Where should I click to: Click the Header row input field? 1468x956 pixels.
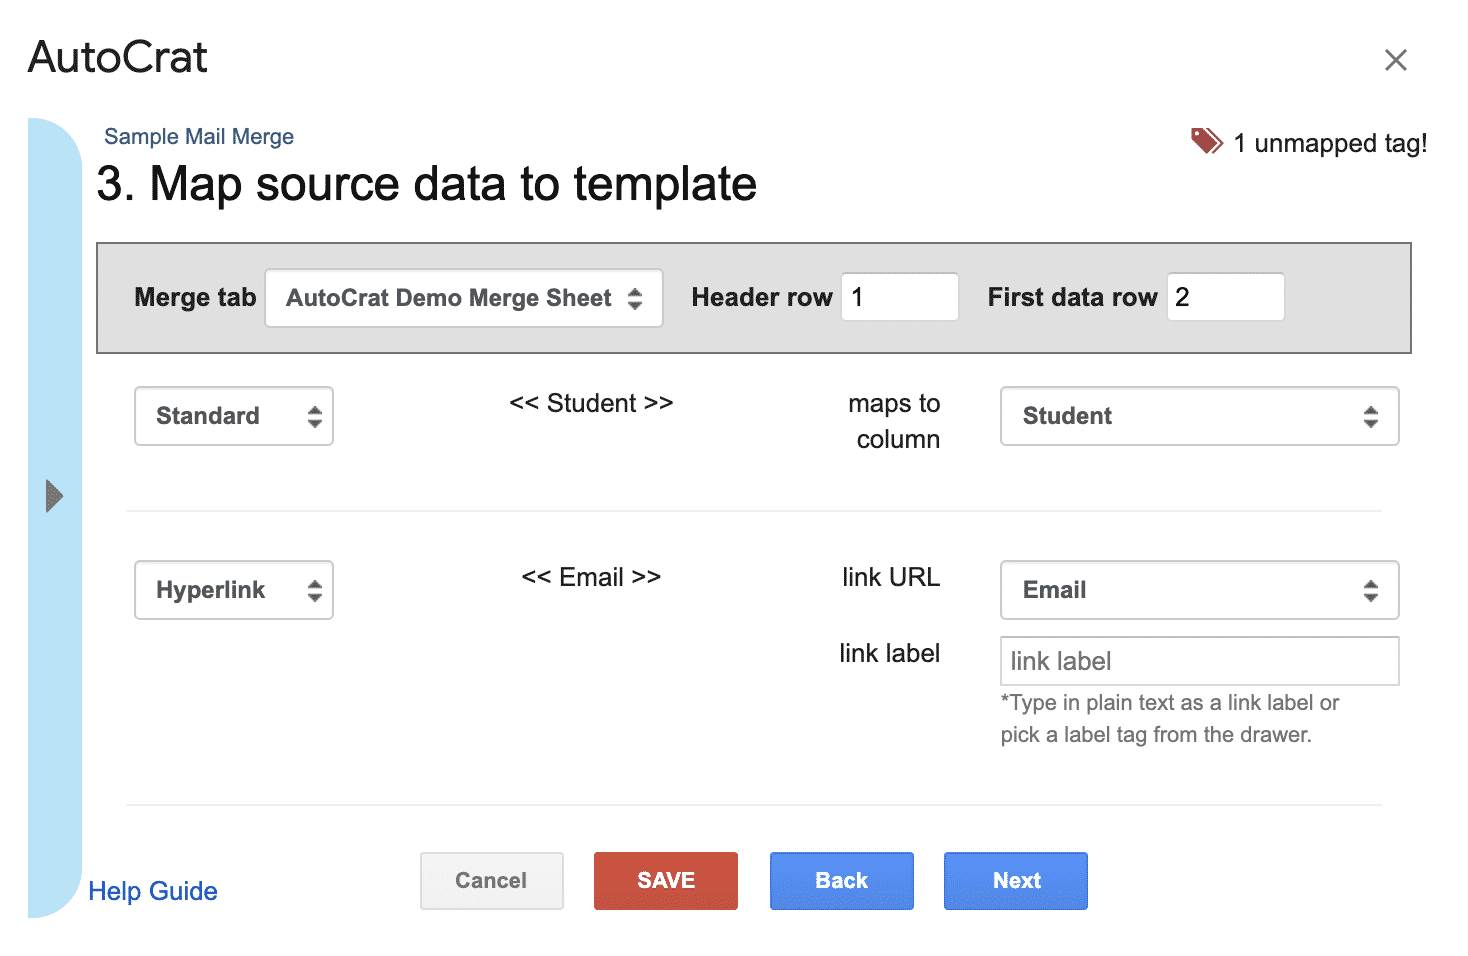click(899, 297)
